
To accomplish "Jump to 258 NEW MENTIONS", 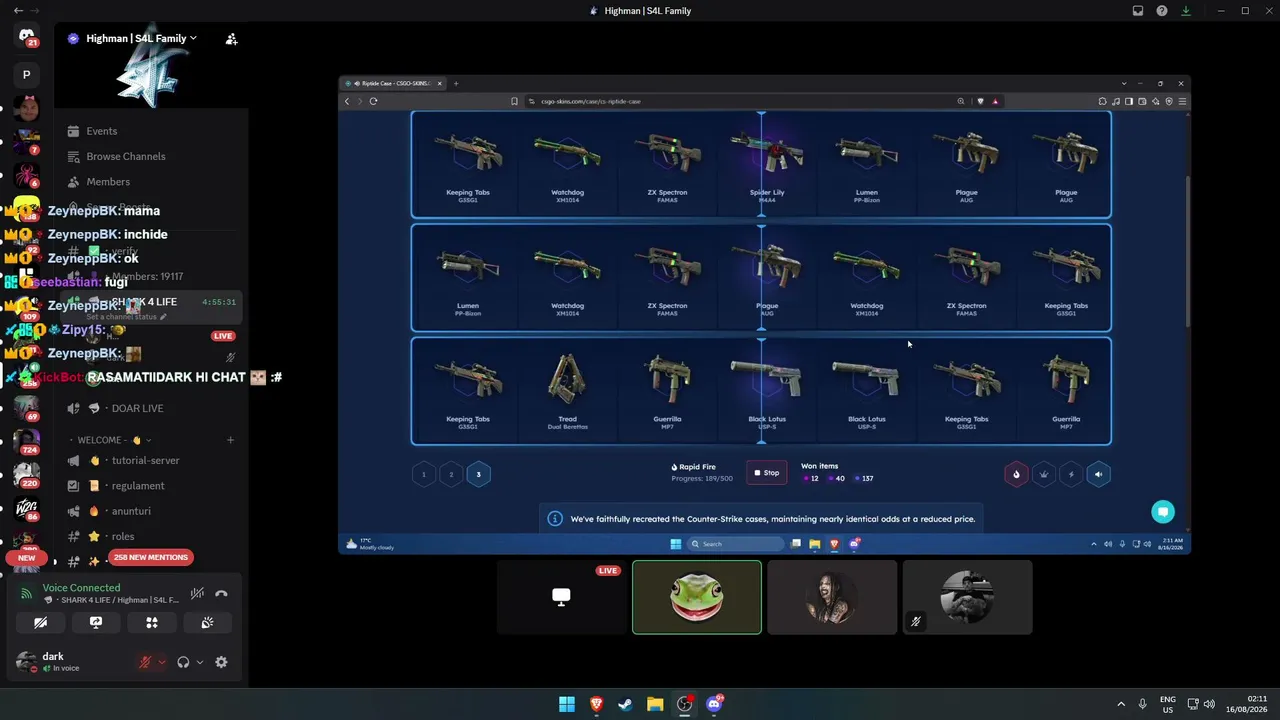I will [151, 557].
